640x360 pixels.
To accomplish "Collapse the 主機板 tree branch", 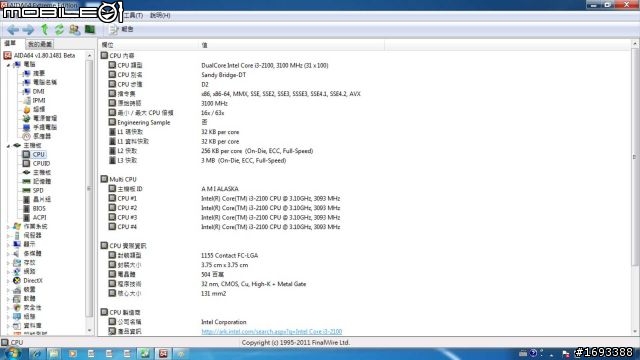I will coord(8,146).
